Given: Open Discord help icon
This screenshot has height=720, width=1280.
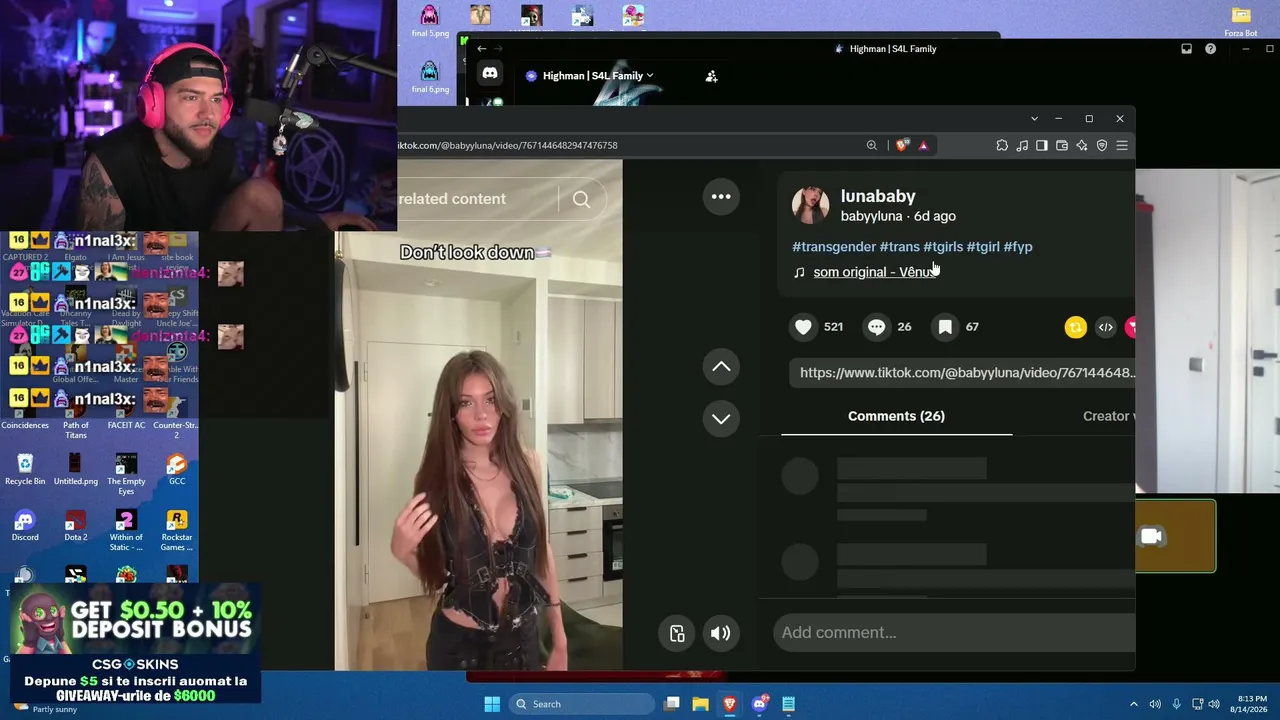Looking at the screenshot, I should coord(1211,49).
